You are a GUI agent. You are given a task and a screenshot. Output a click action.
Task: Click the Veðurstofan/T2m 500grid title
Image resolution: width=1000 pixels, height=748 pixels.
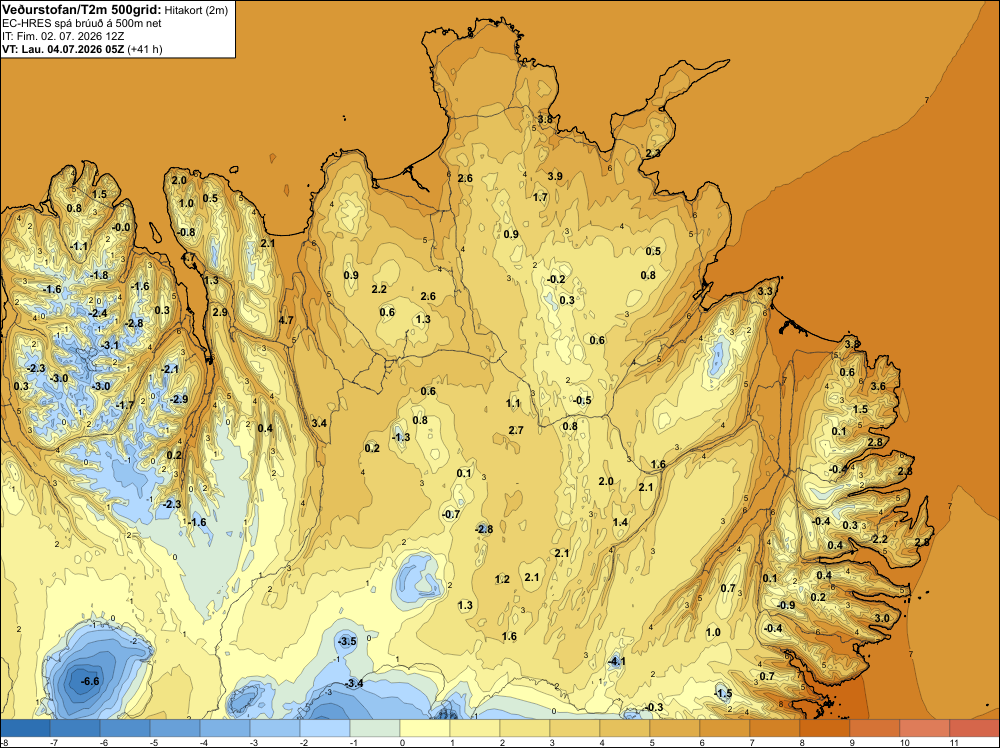click(82, 10)
